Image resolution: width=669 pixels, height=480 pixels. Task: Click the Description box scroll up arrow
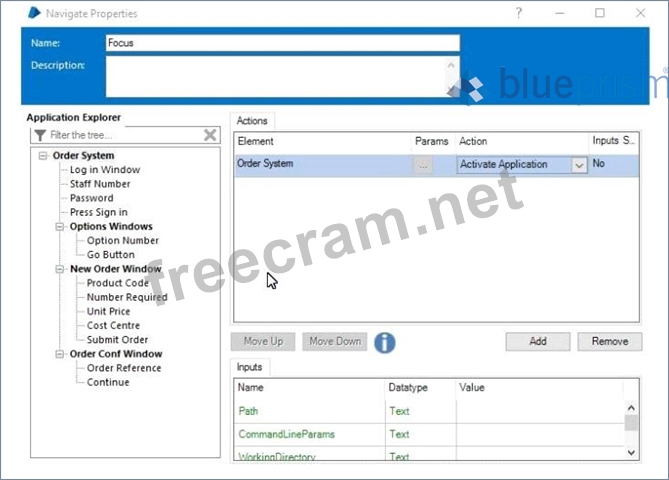[x=451, y=65]
